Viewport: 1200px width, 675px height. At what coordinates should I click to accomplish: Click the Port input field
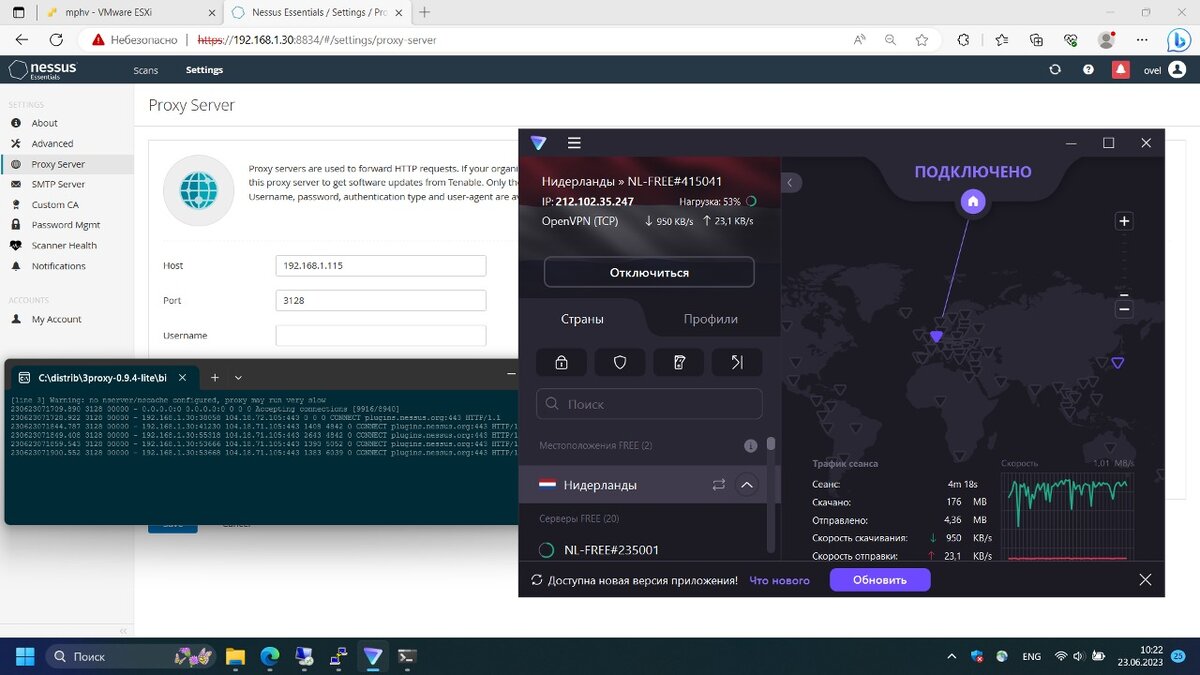click(x=380, y=300)
